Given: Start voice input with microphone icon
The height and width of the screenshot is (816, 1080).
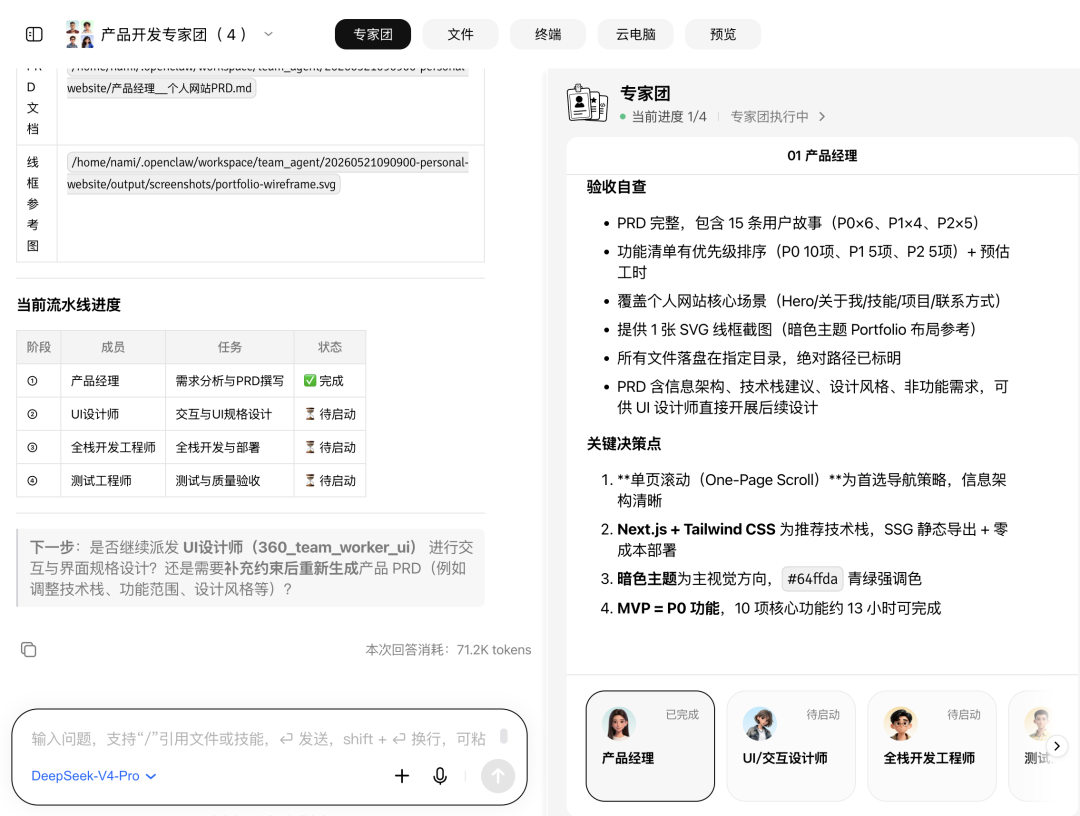Looking at the screenshot, I should tap(439, 776).
